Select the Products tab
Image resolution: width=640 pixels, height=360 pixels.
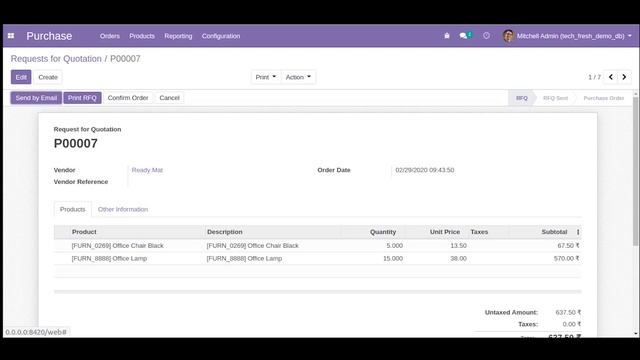73,209
